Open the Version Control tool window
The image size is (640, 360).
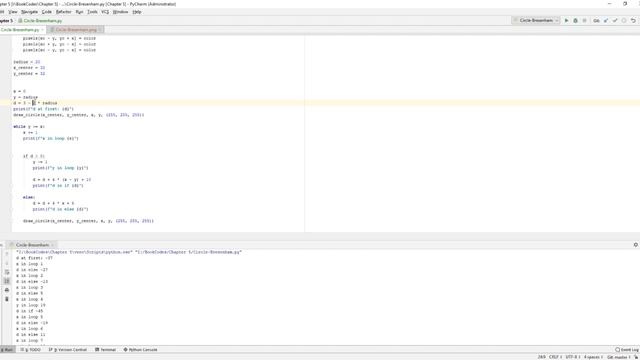pyautogui.click(x=68, y=350)
